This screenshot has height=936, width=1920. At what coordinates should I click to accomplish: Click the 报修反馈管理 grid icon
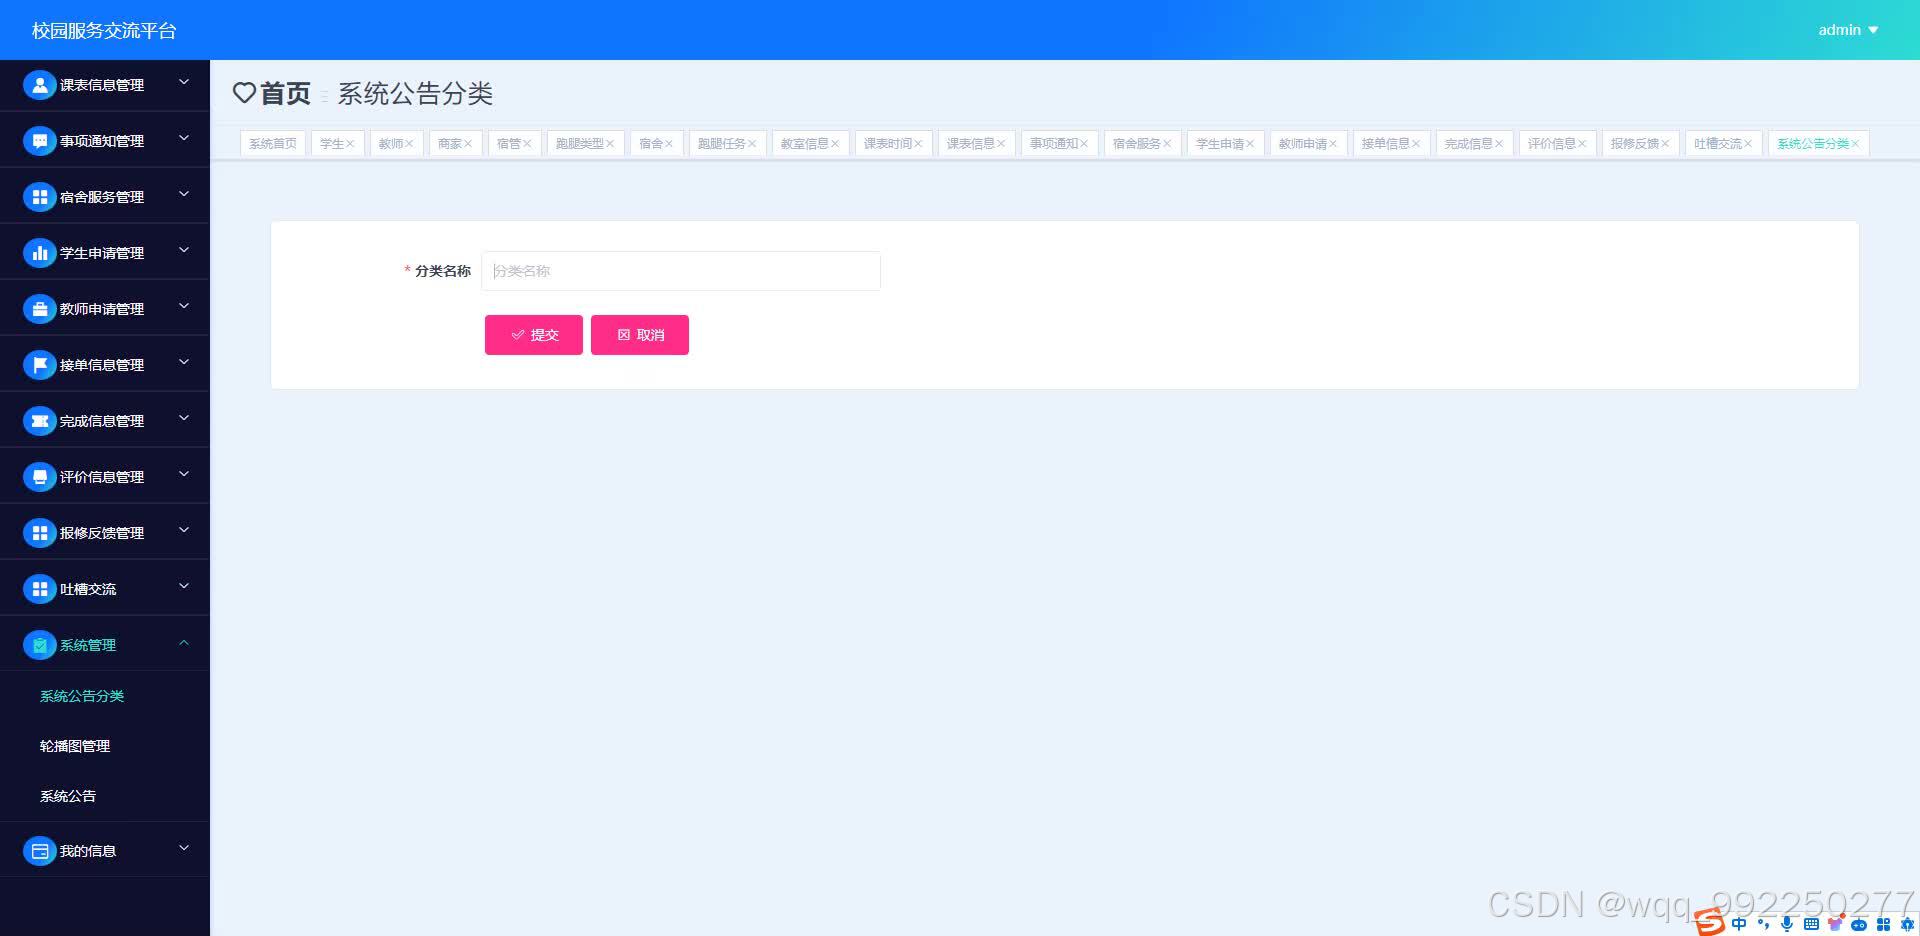[x=39, y=533]
